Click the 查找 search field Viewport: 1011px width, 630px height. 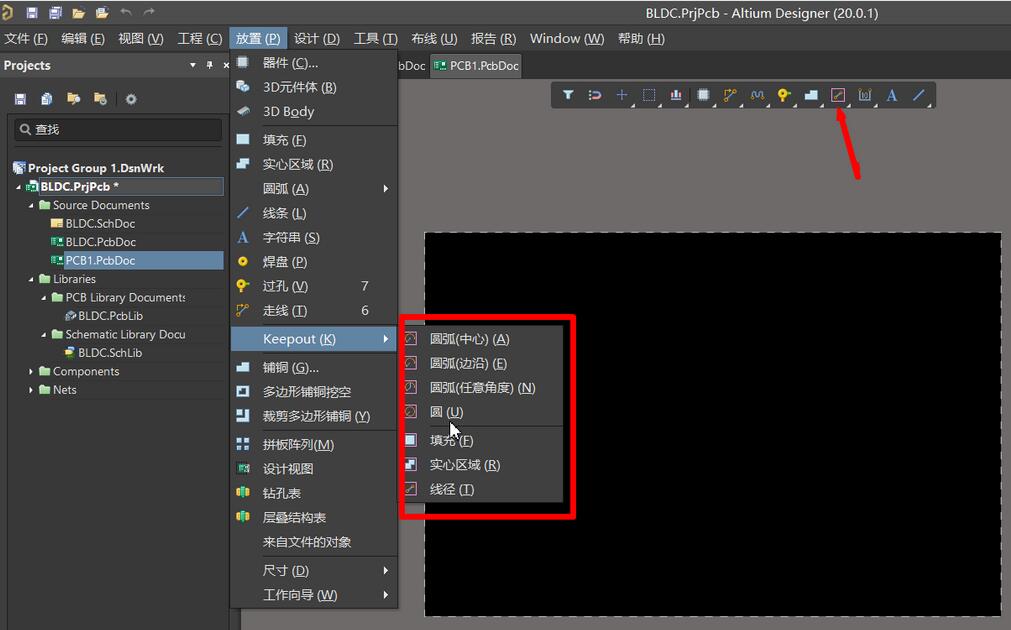coord(118,130)
